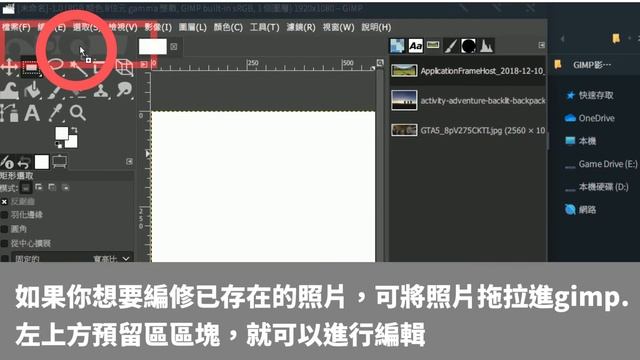Viewport: 640px width, 360px height.
Task: Open the white Images tab beside Undo History
Action: [x=42, y=162]
